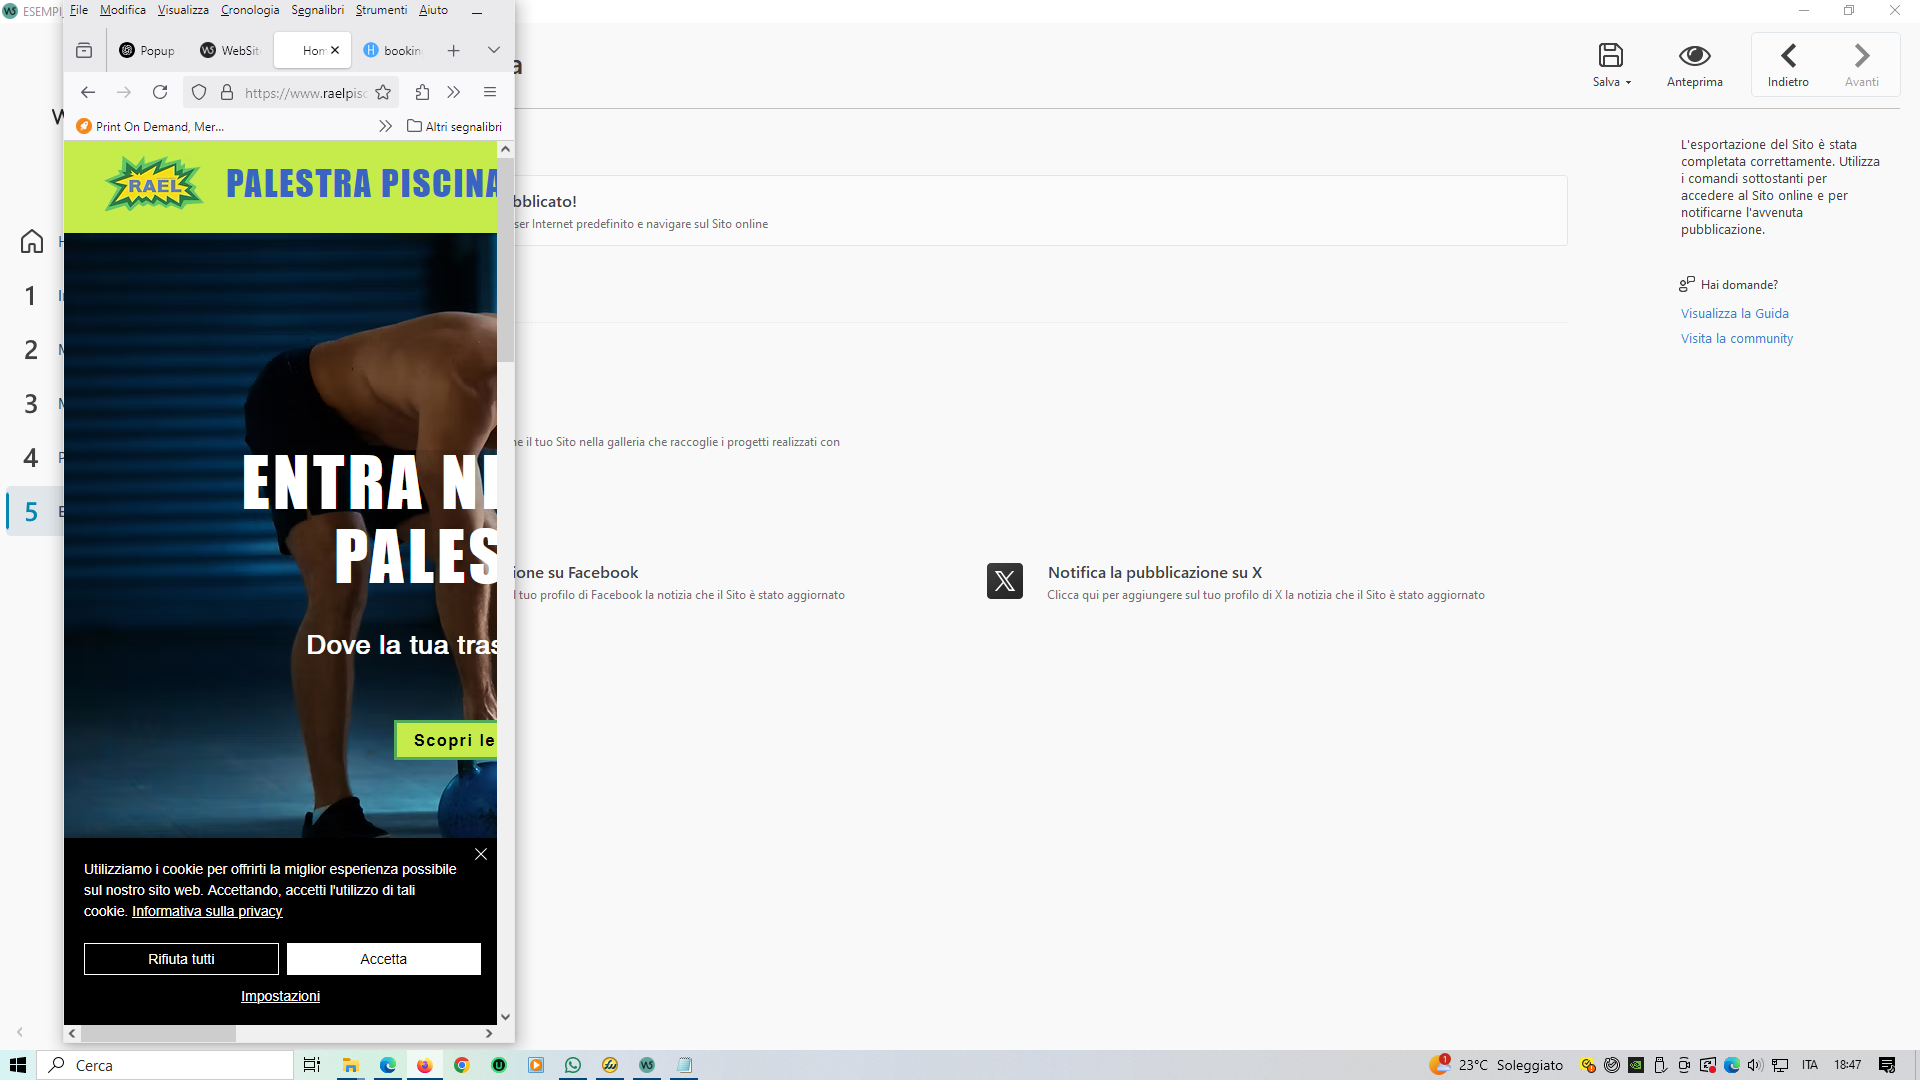This screenshot has width=1920, height=1080.
Task: Select step 4 in the sidebar
Action: [31, 458]
